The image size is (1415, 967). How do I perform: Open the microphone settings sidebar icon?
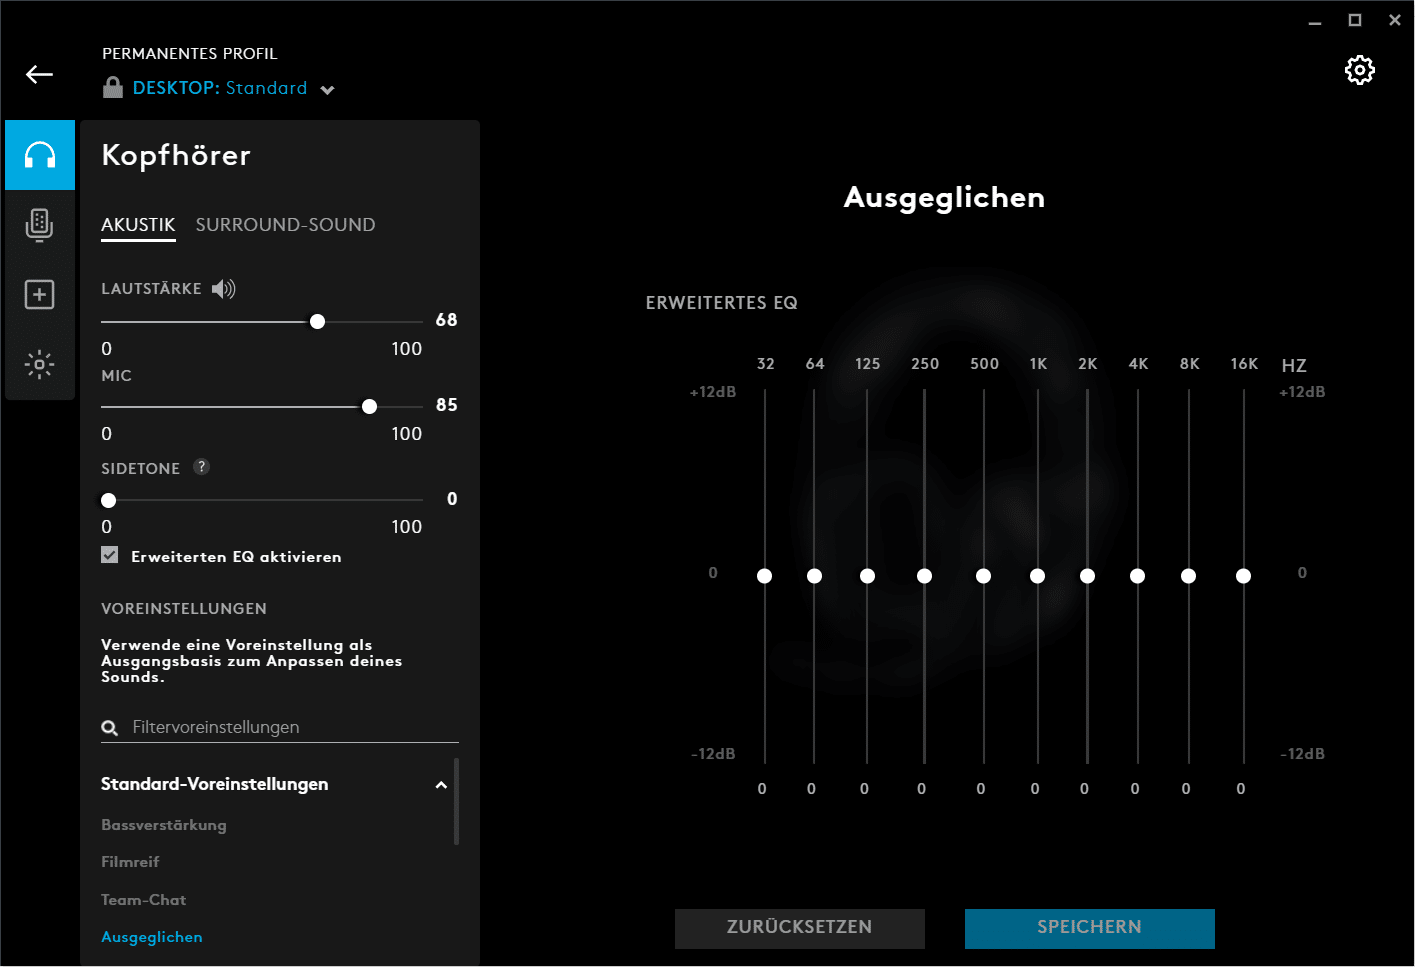coord(40,225)
